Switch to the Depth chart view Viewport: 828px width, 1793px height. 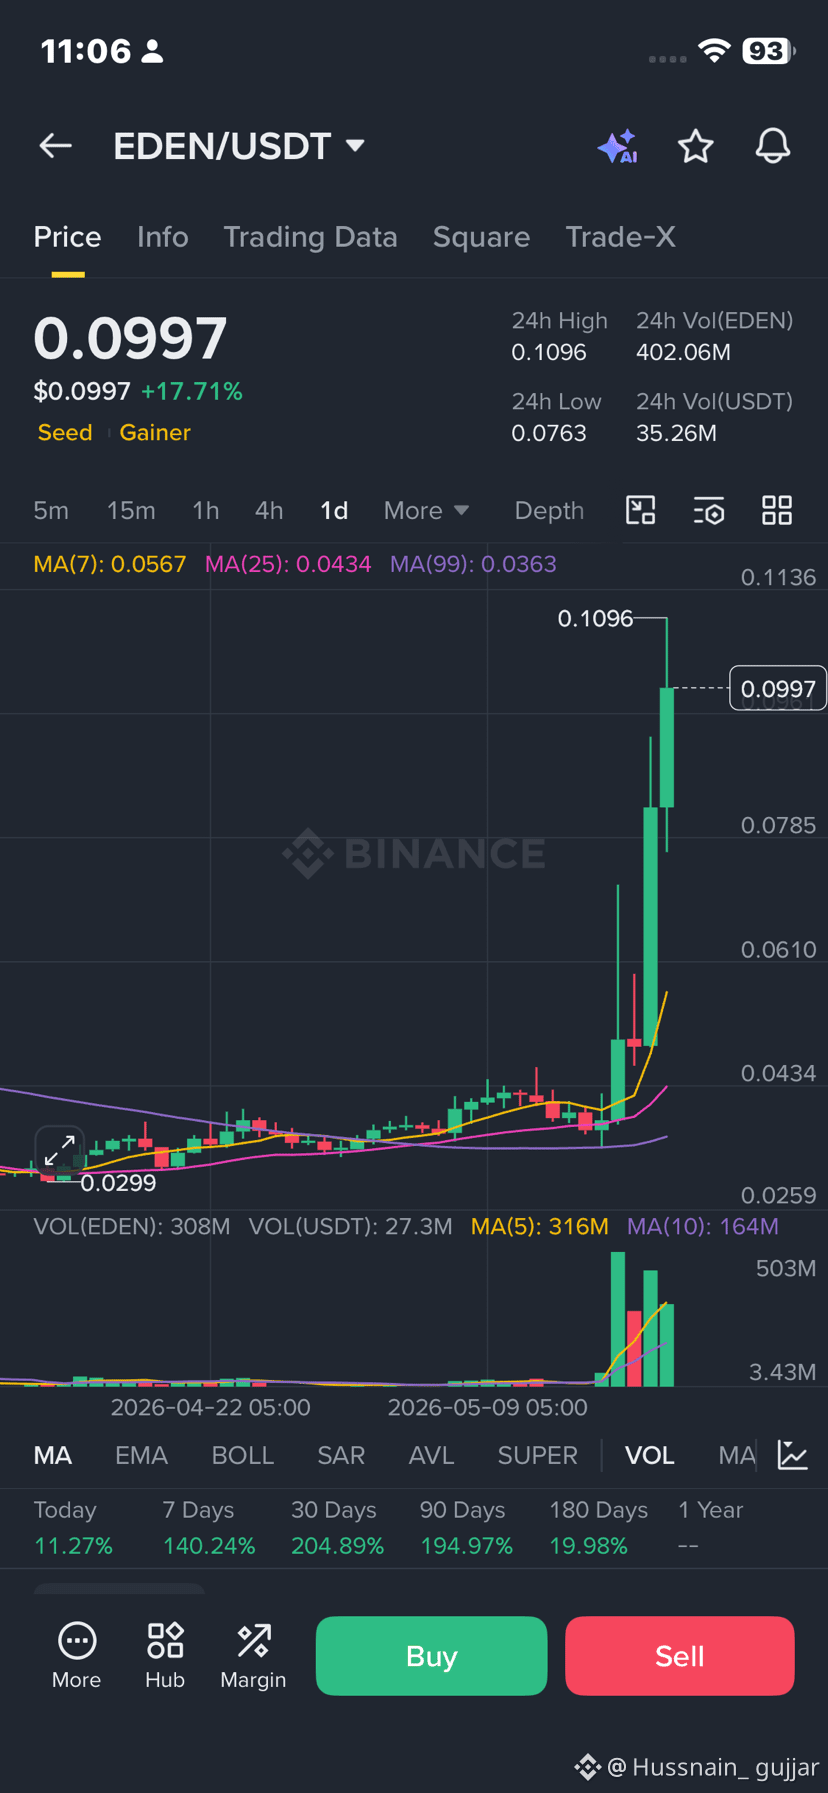[549, 510]
